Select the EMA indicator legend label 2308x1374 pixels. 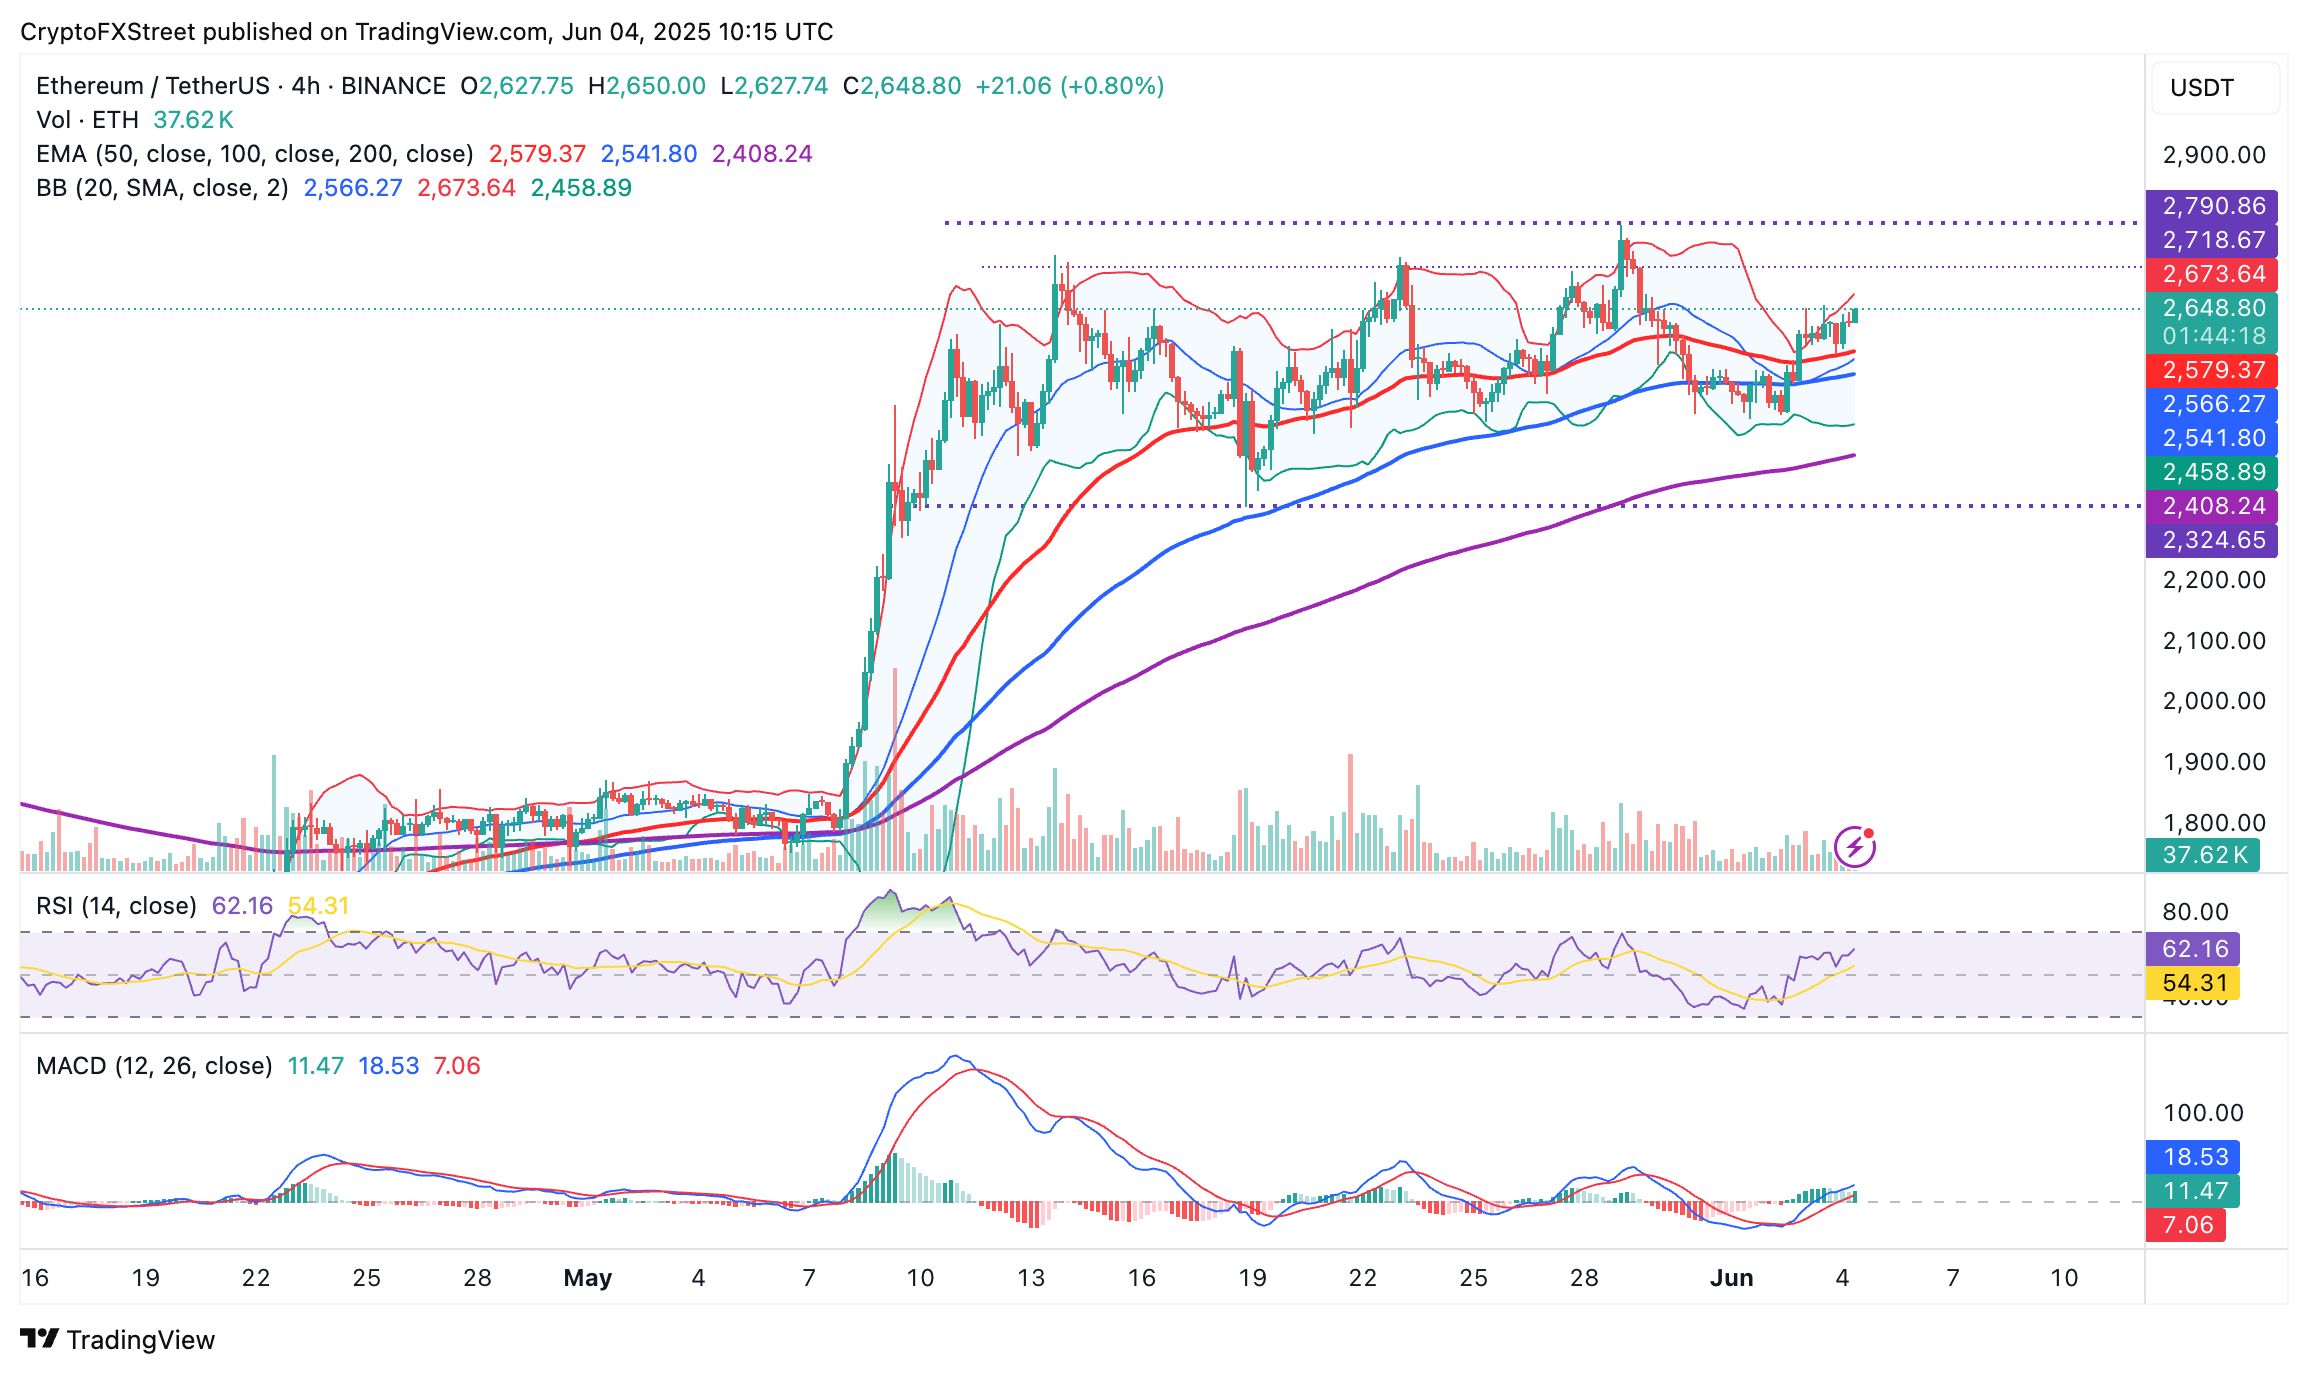pos(254,154)
